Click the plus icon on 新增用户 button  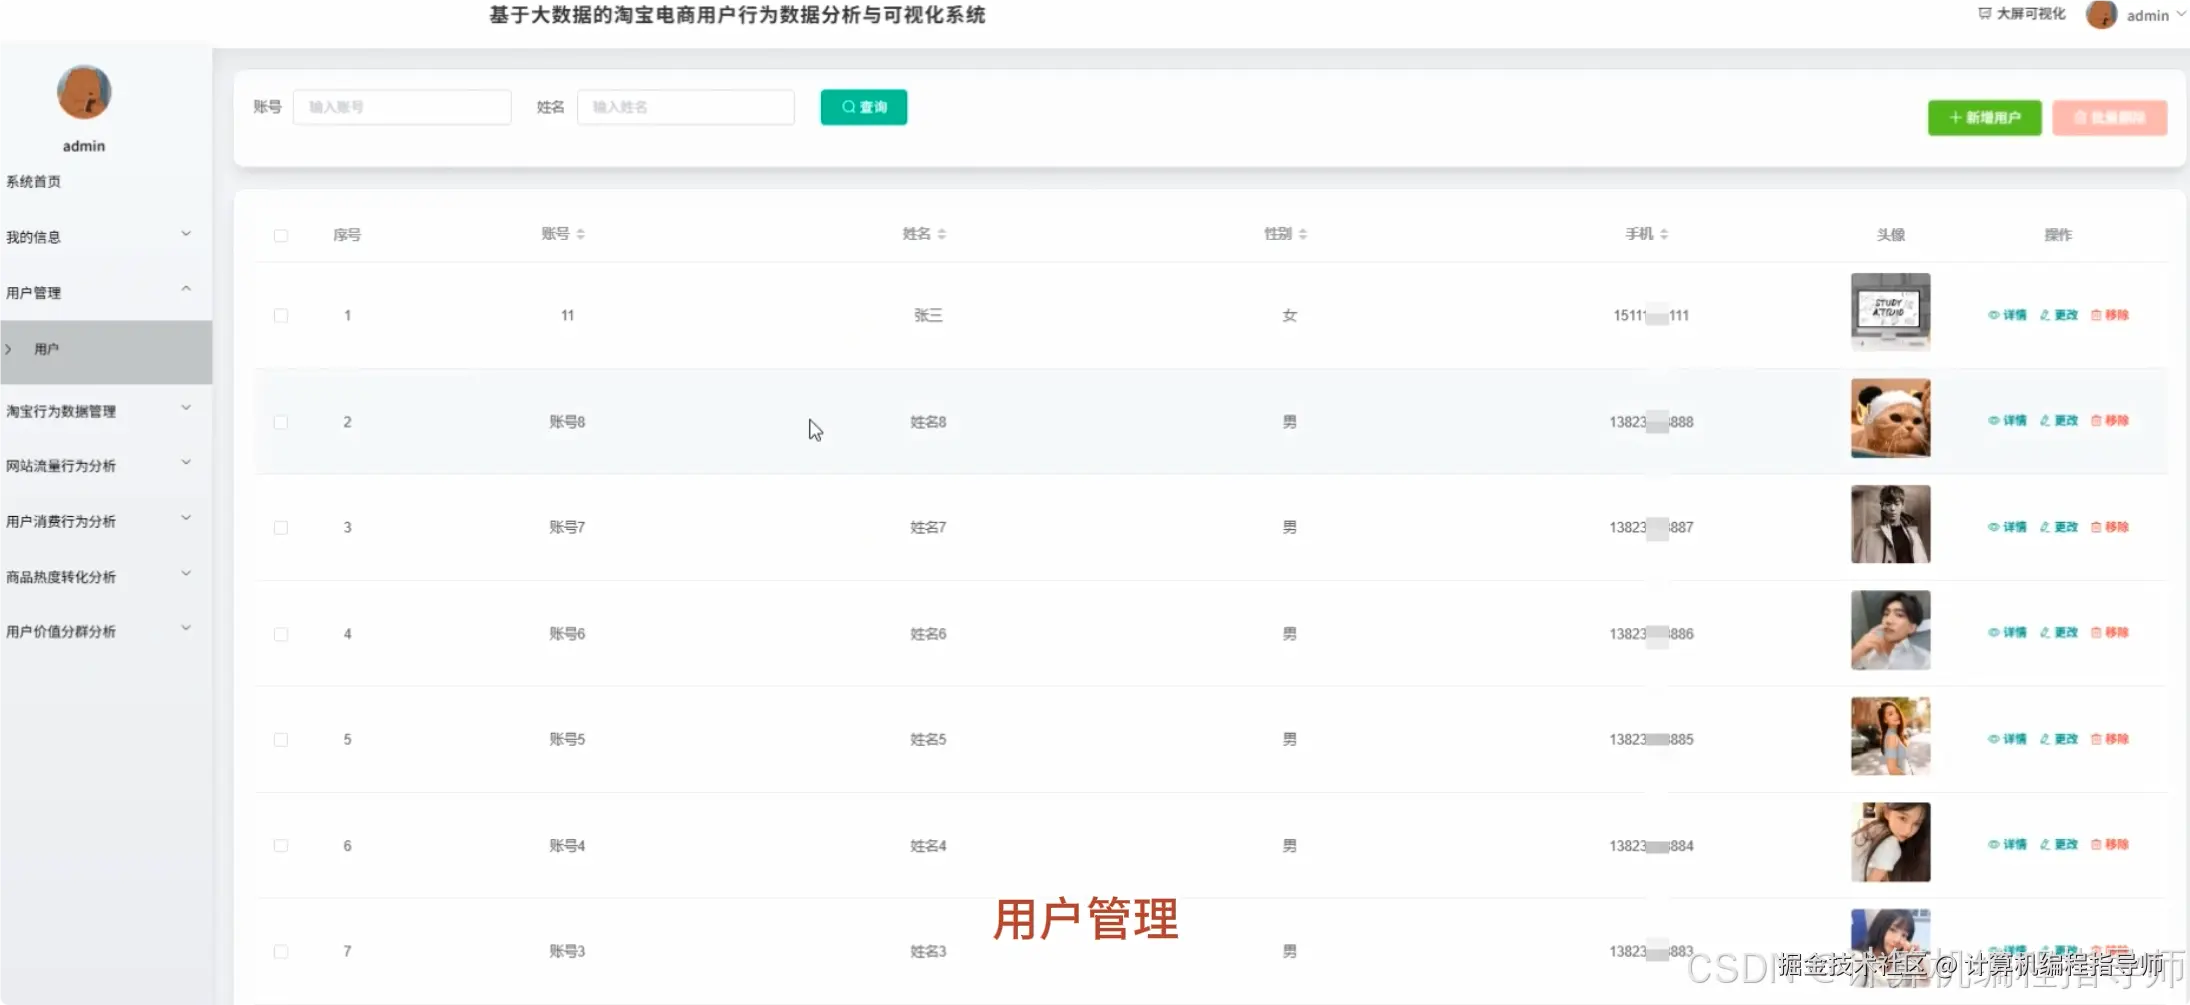point(1955,117)
